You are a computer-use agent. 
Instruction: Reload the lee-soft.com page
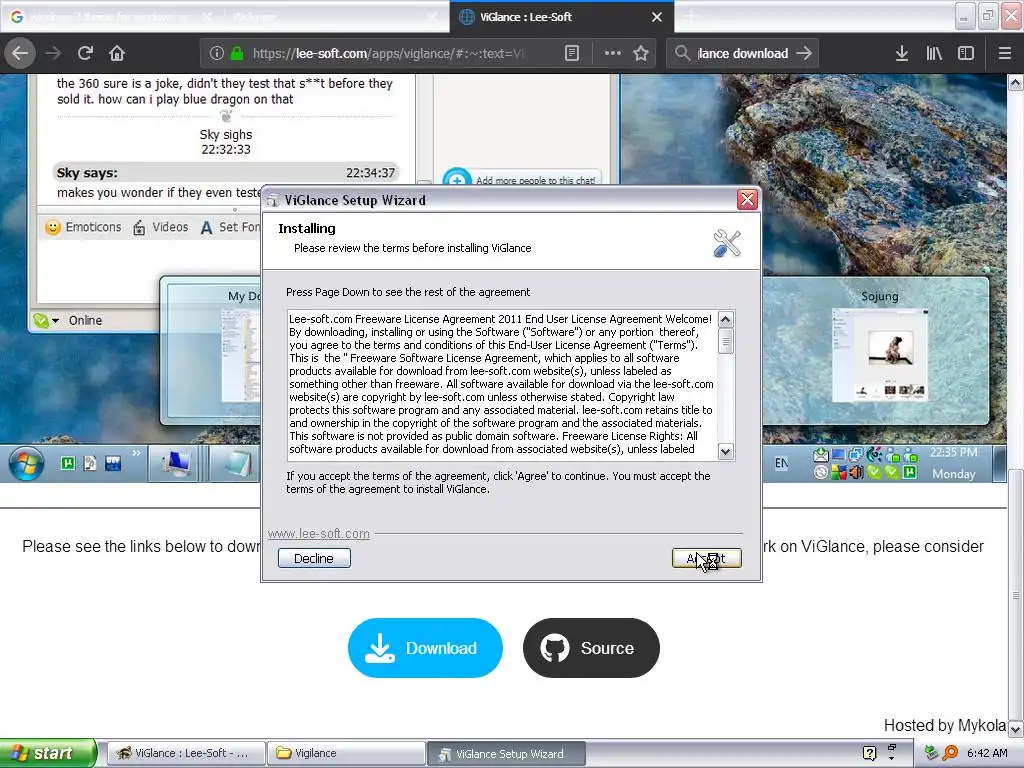[85, 54]
